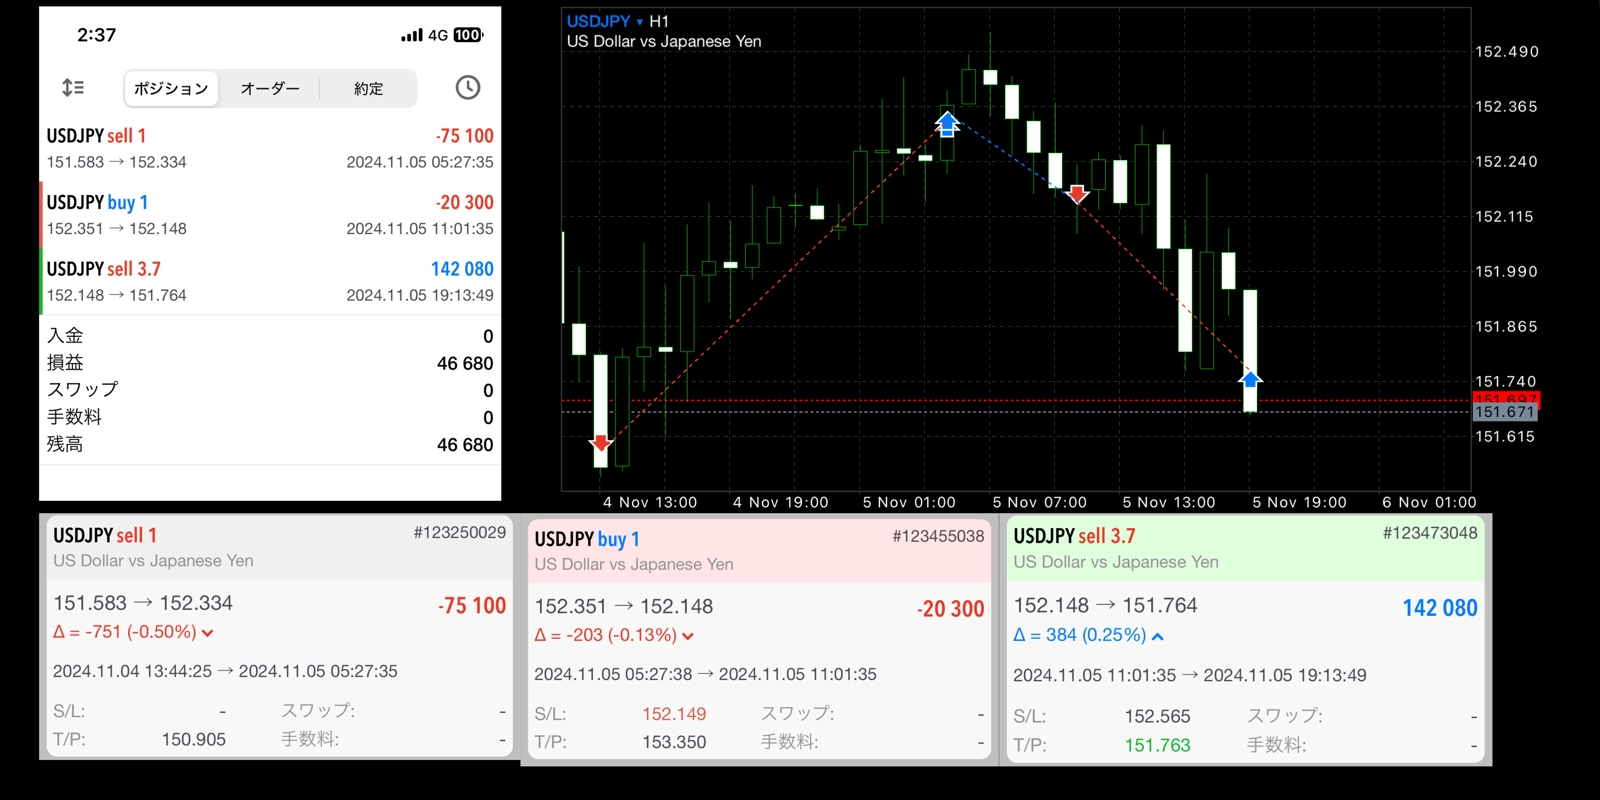Open USDJPY sell 1 history row

click(270, 148)
